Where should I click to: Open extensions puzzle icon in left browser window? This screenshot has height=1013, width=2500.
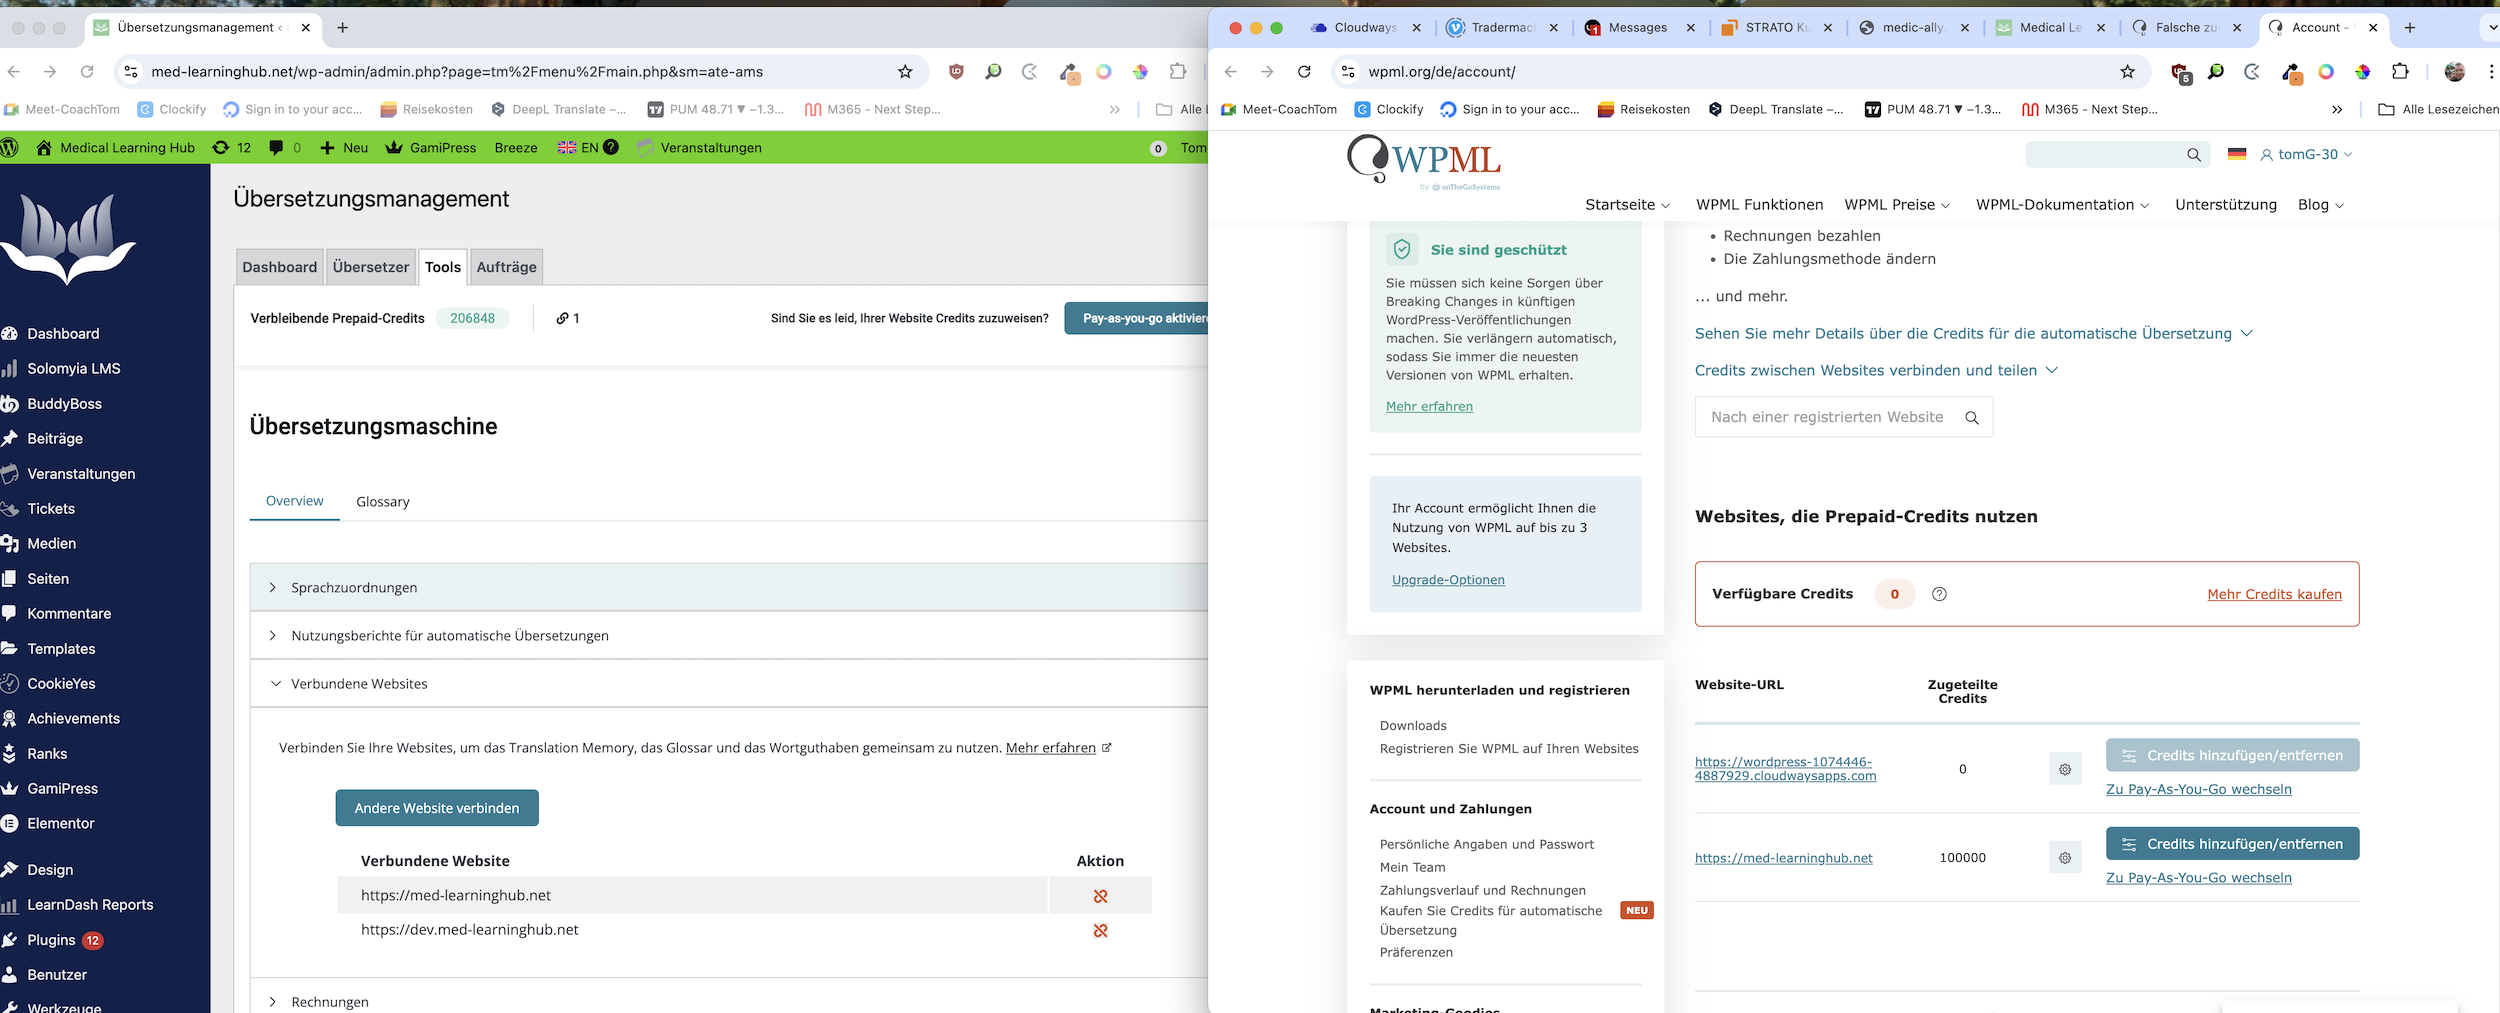click(1178, 72)
